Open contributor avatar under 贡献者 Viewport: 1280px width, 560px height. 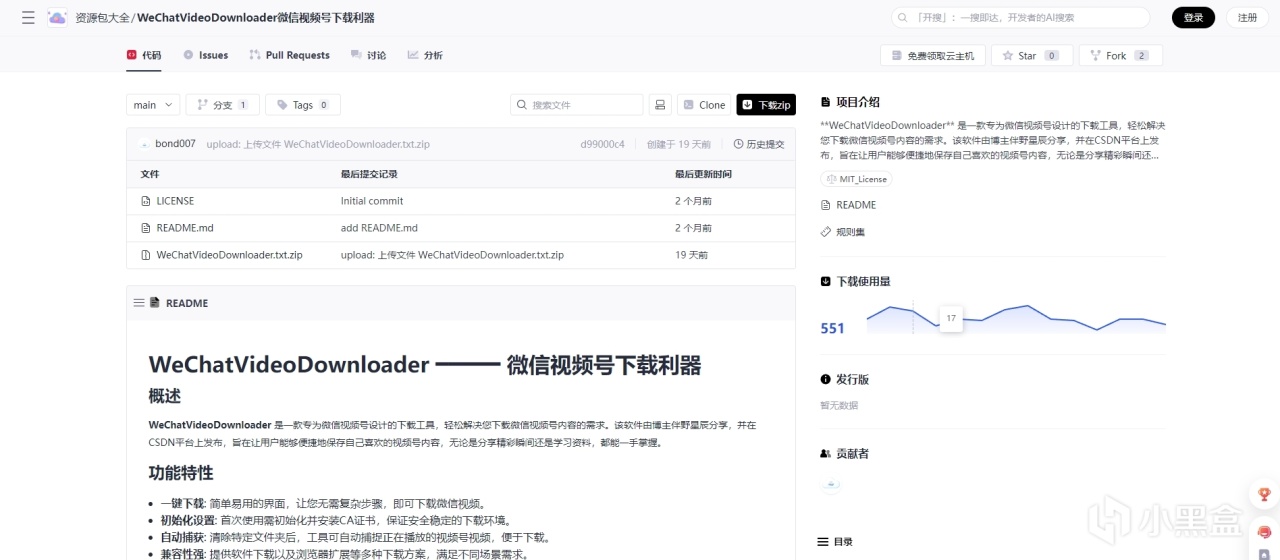(831, 484)
